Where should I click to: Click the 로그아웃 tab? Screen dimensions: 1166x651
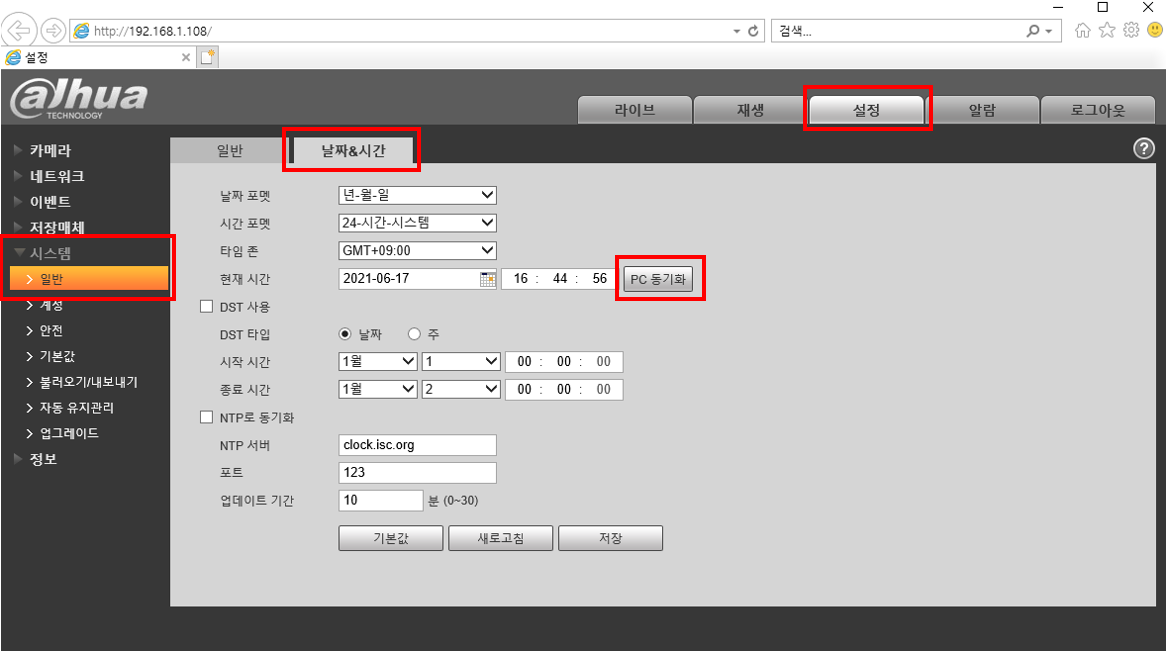click(x=1098, y=110)
